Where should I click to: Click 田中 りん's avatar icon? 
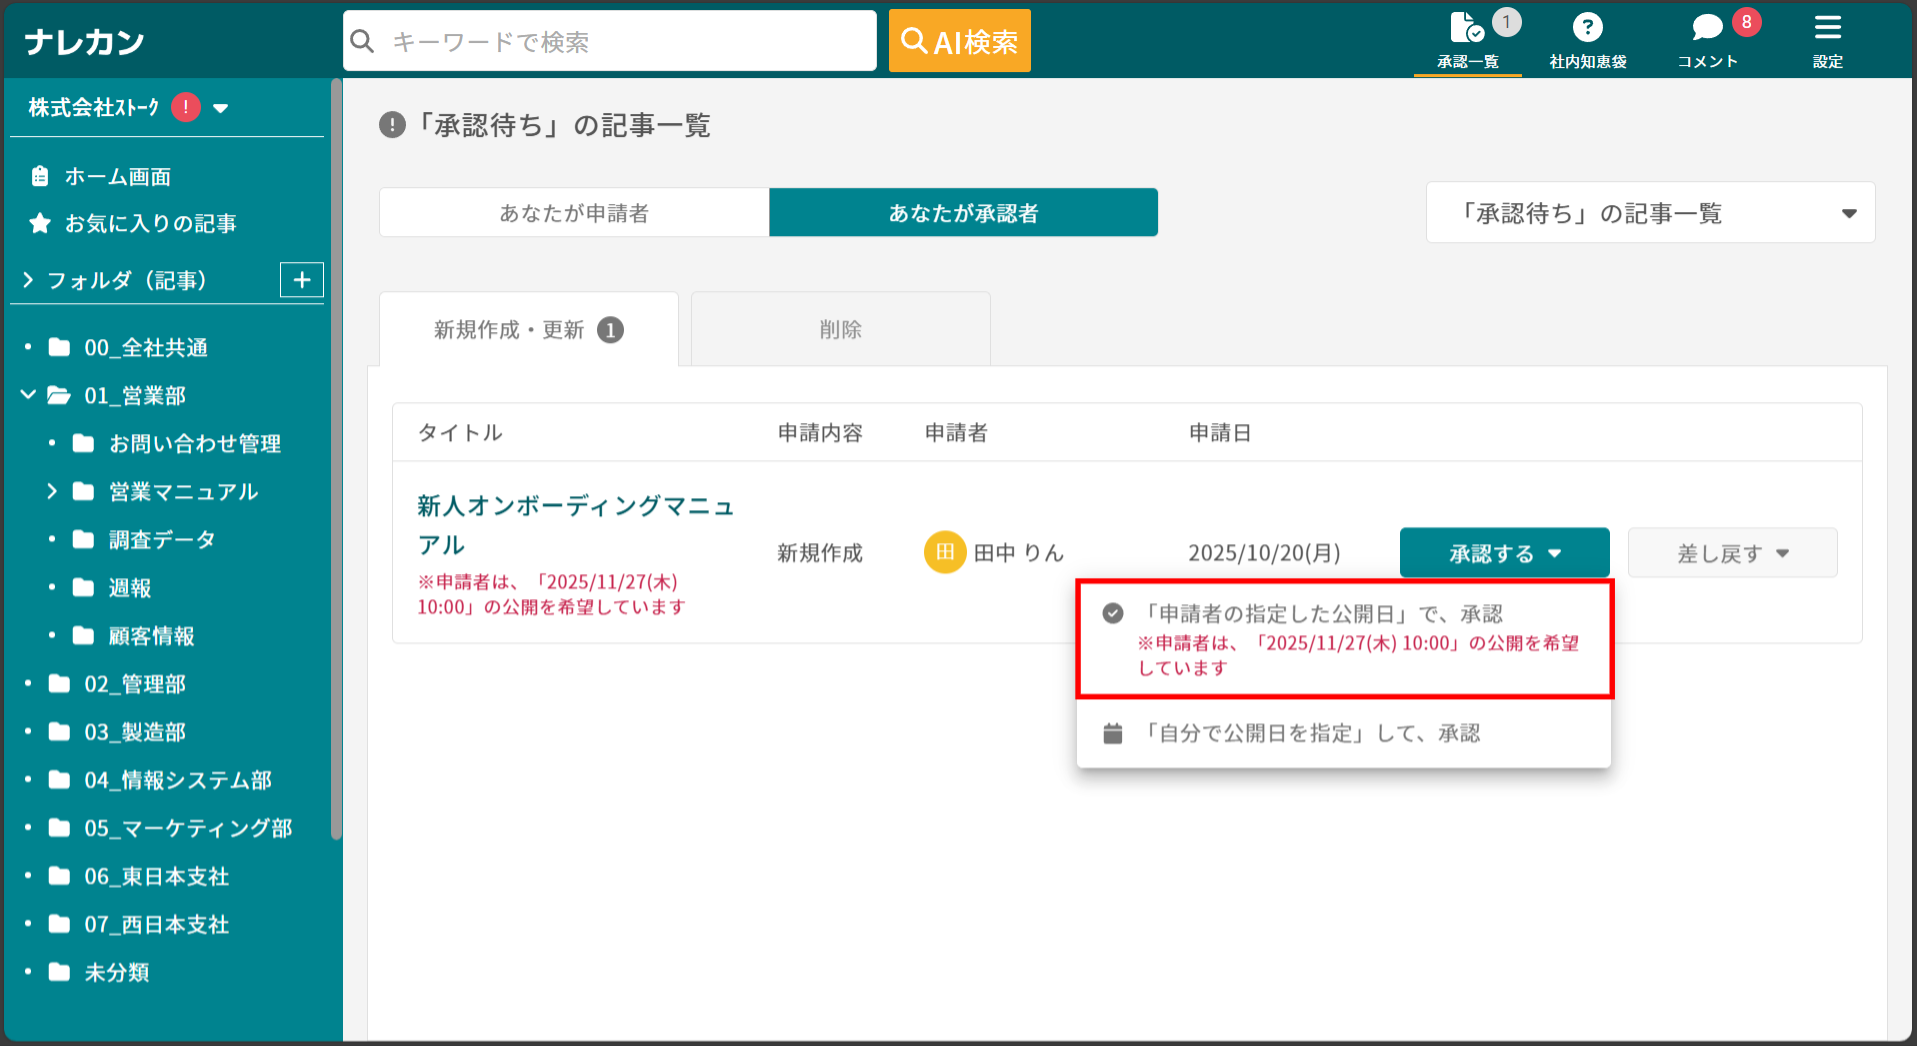tap(944, 552)
